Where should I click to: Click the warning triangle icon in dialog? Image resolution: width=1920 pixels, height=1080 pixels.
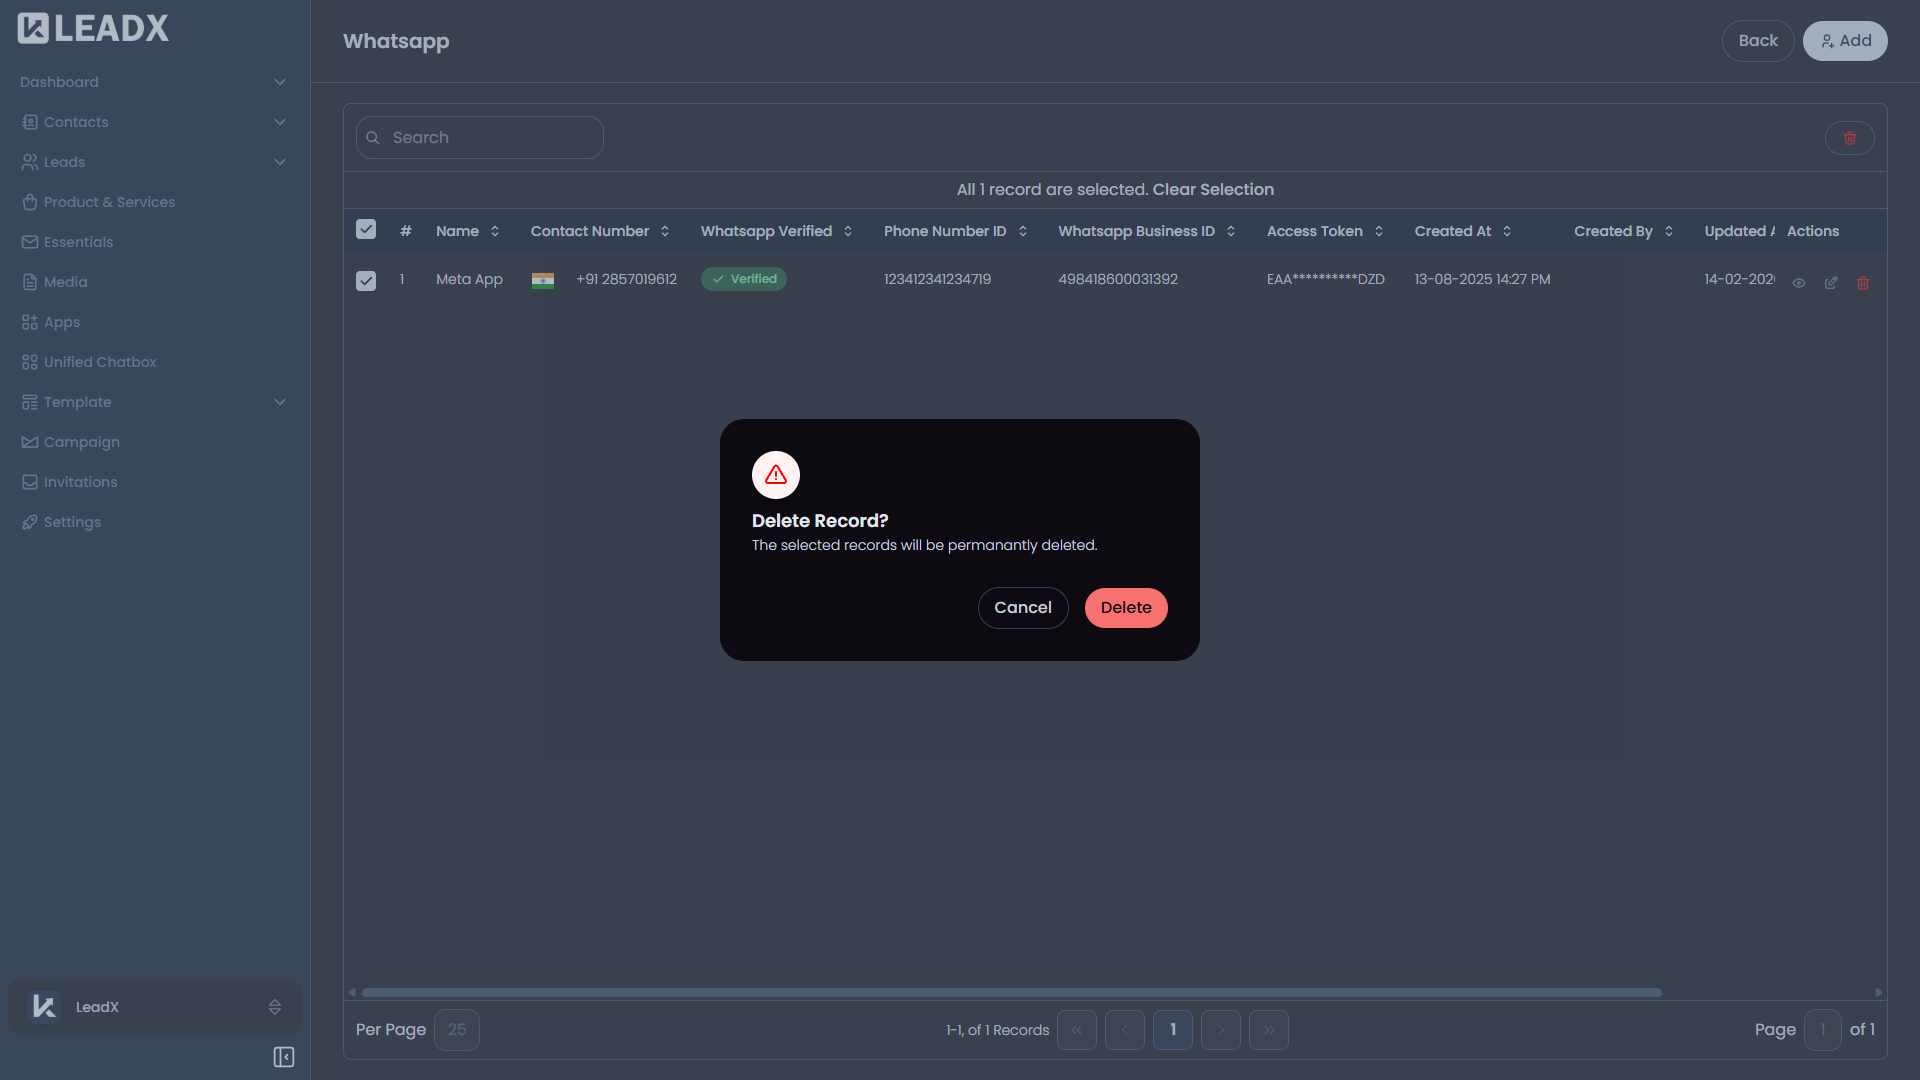point(775,475)
